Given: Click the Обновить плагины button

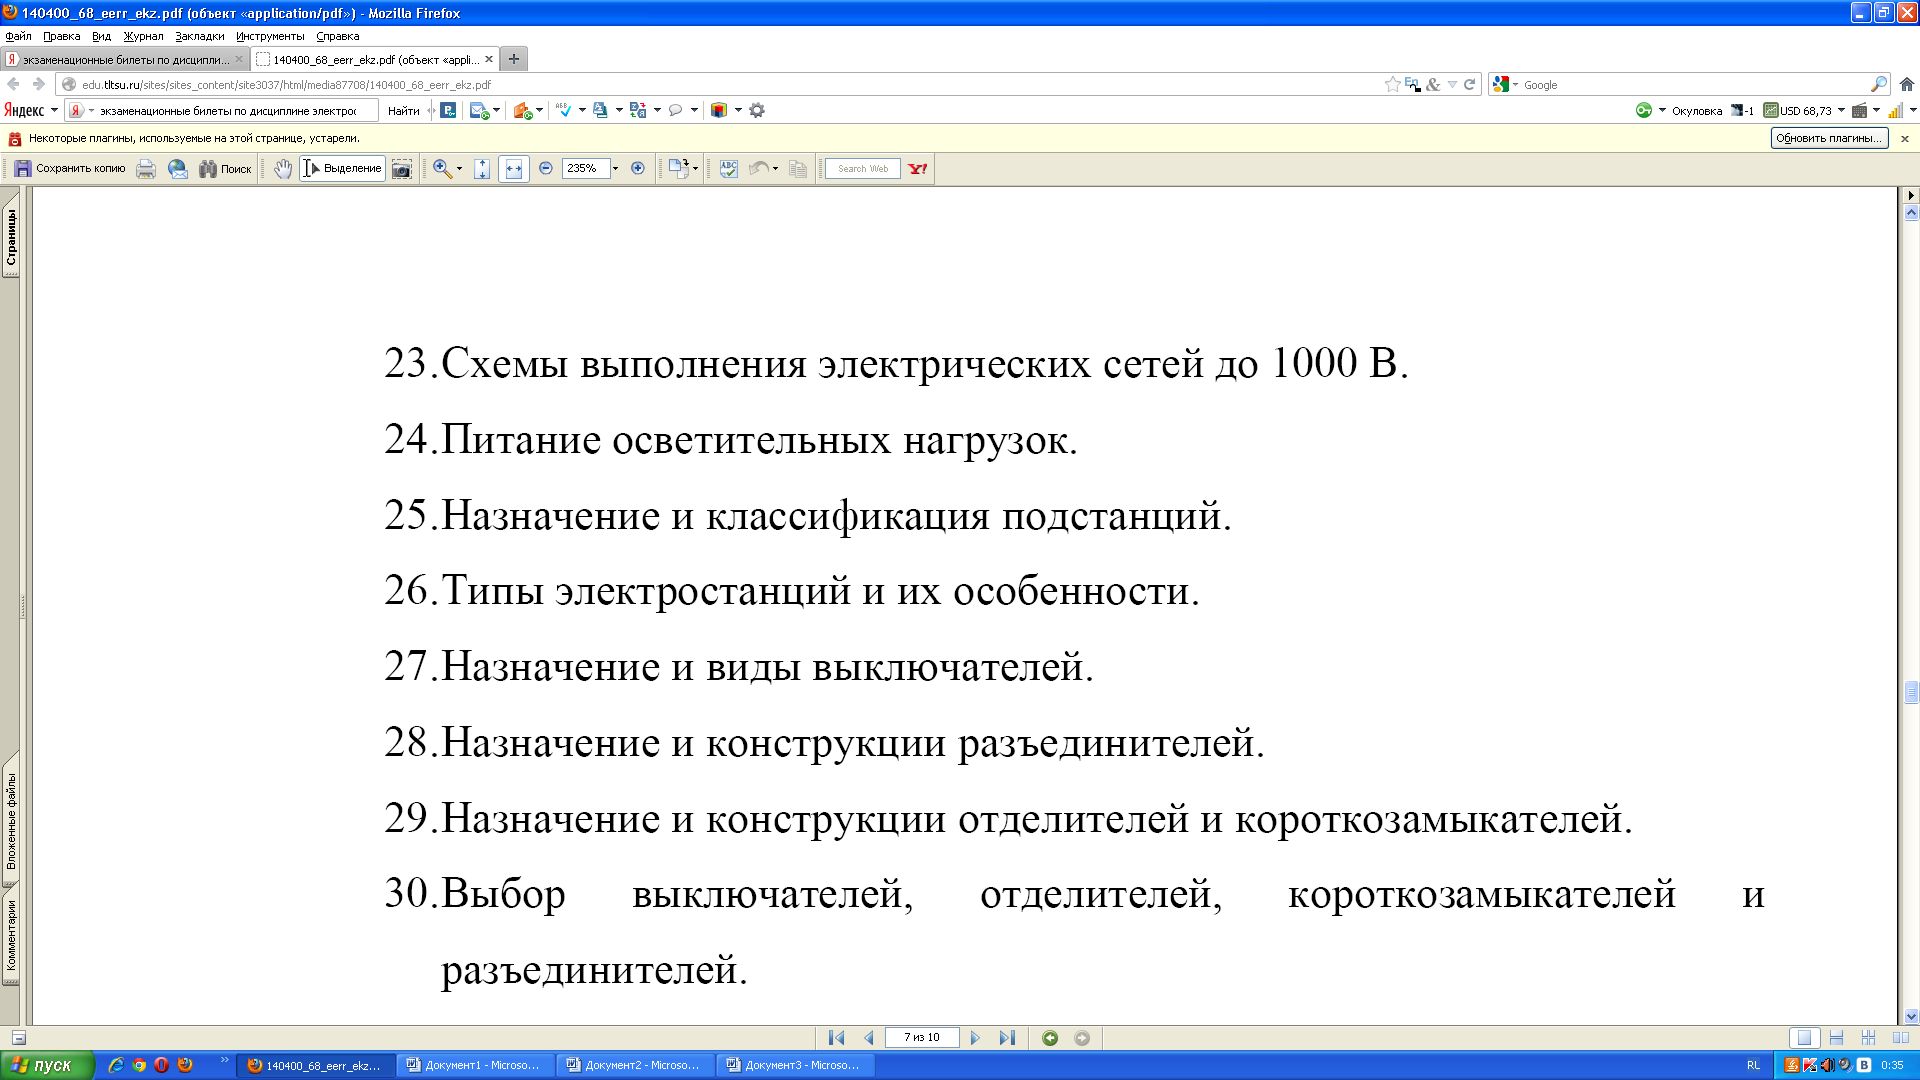Looking at the screenshot, I should click(x=1828, y=138).
